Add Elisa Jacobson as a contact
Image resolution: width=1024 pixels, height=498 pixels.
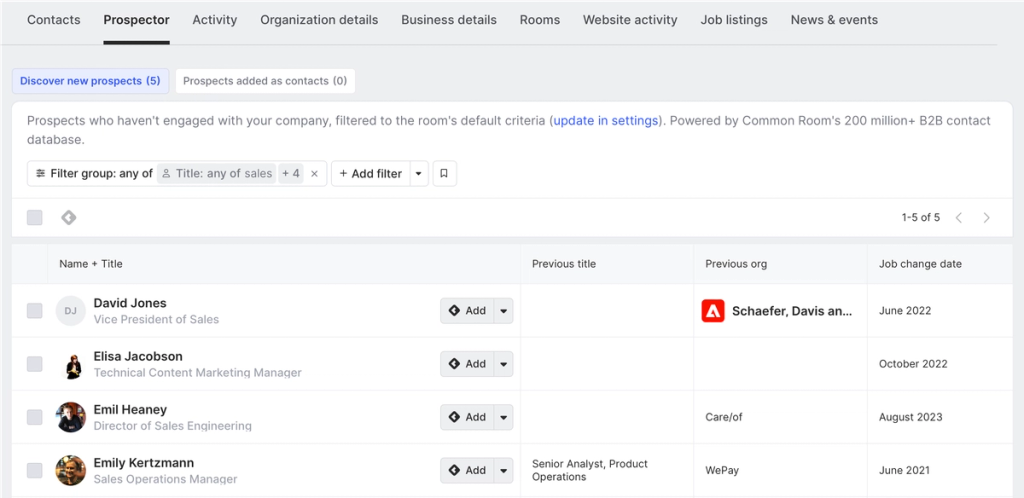click(467, 364)
